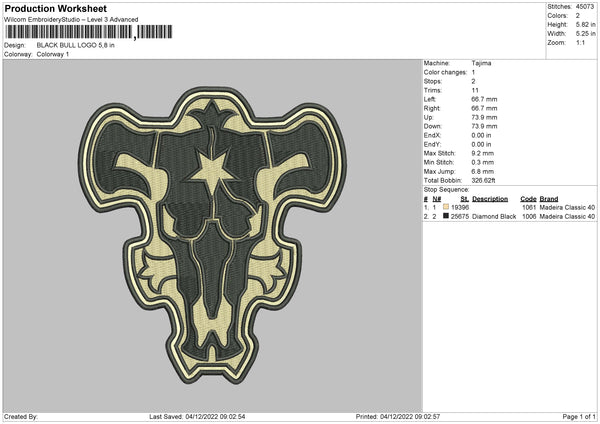Click the Up value "73.9 mm"
The width and height of the screenshot is (600, 424).
(484, 117)
